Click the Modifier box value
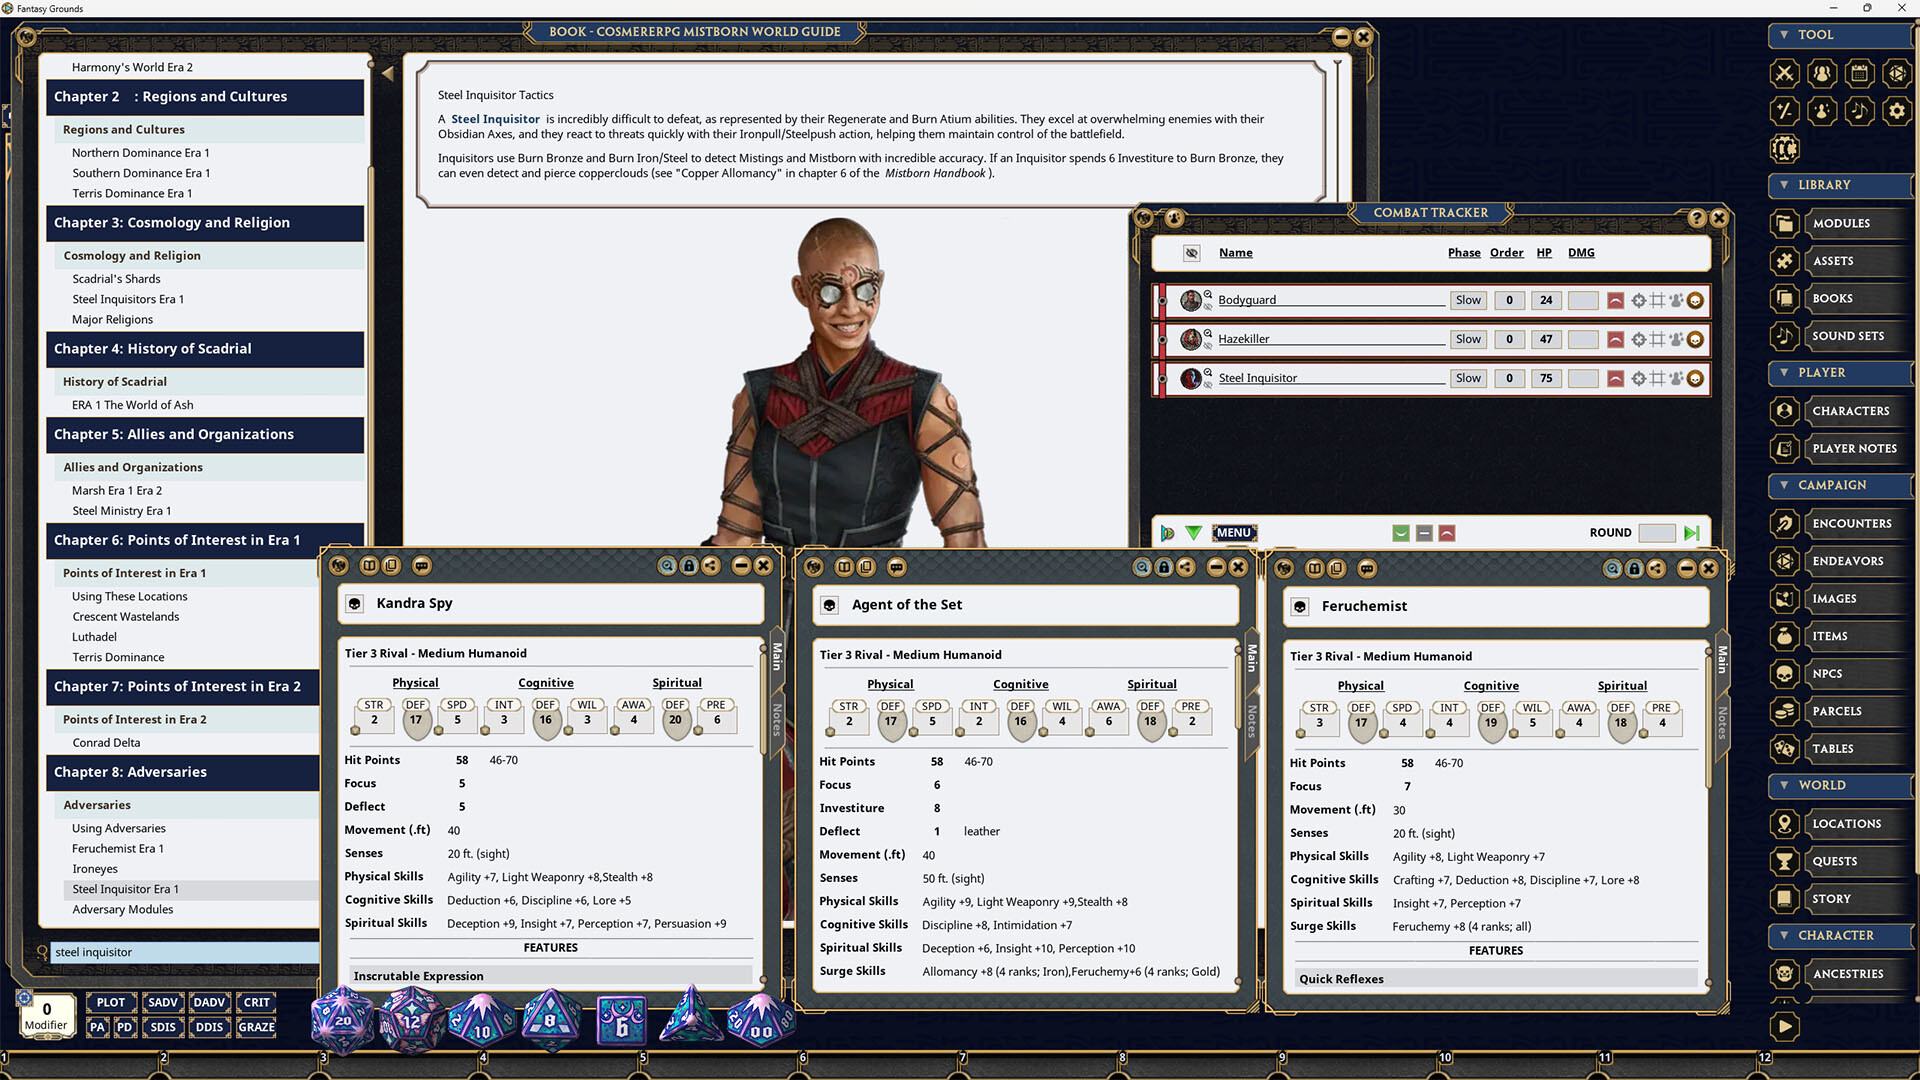The image size is (1920, 1080). [46, 1009]
